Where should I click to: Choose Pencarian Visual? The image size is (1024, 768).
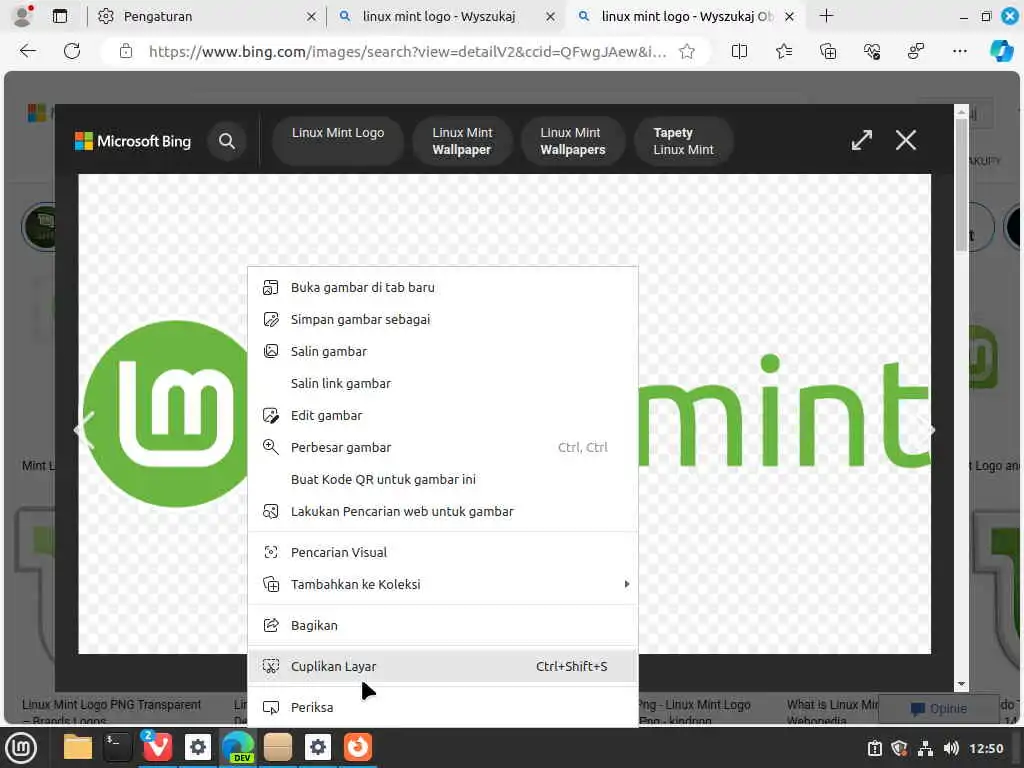(442, 552)
